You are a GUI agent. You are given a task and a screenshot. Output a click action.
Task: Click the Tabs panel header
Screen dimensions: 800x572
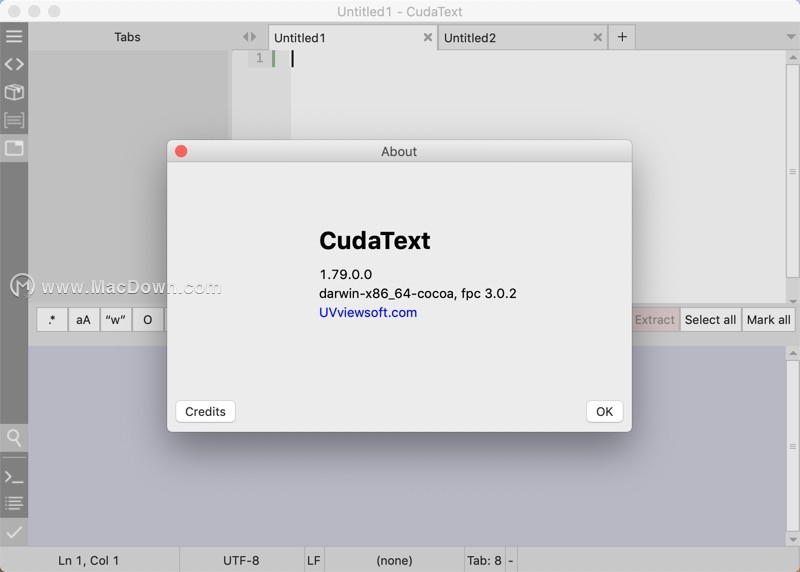coord(127,37)
